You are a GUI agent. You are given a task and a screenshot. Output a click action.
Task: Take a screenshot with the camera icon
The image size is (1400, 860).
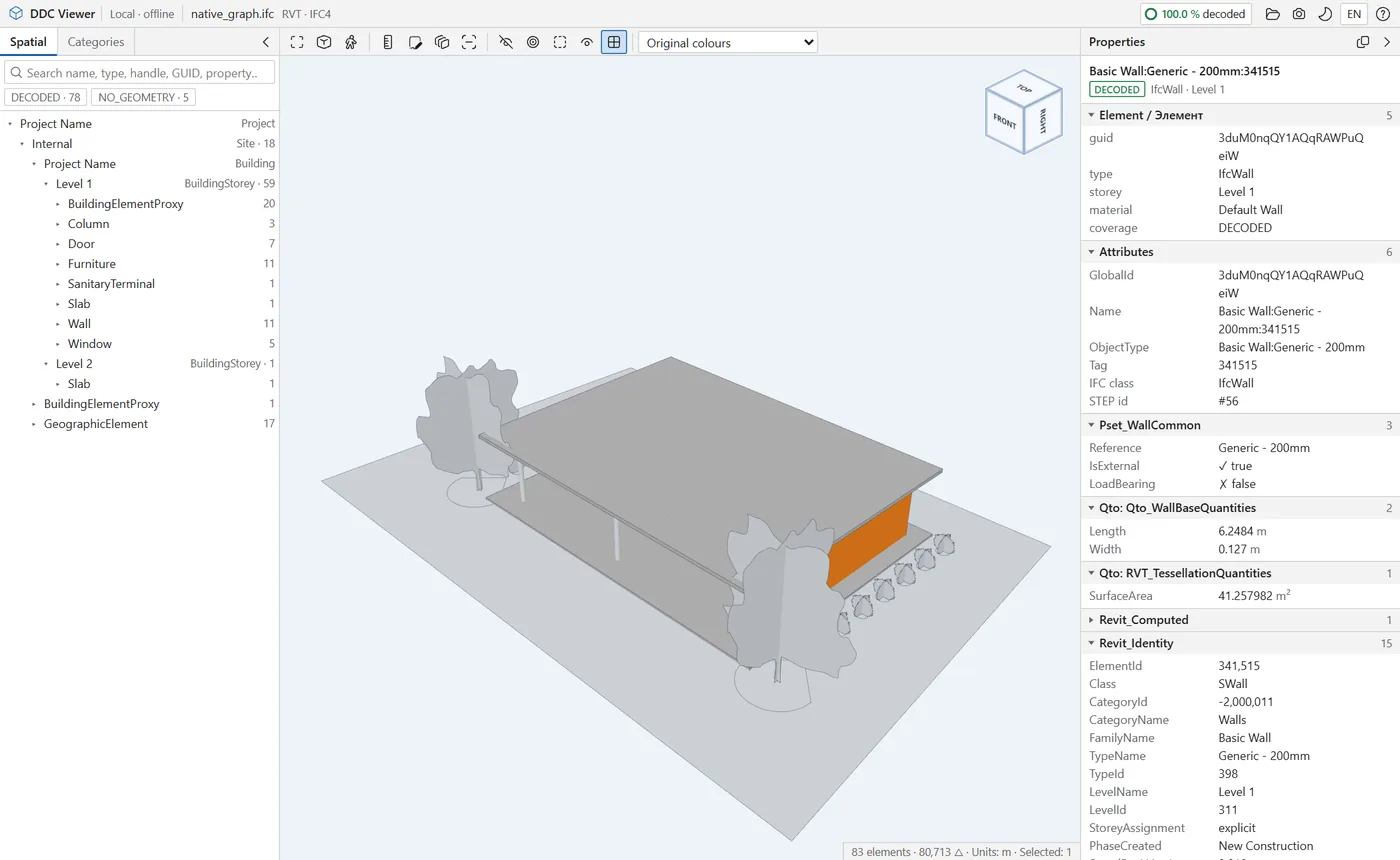[1298, 14]
